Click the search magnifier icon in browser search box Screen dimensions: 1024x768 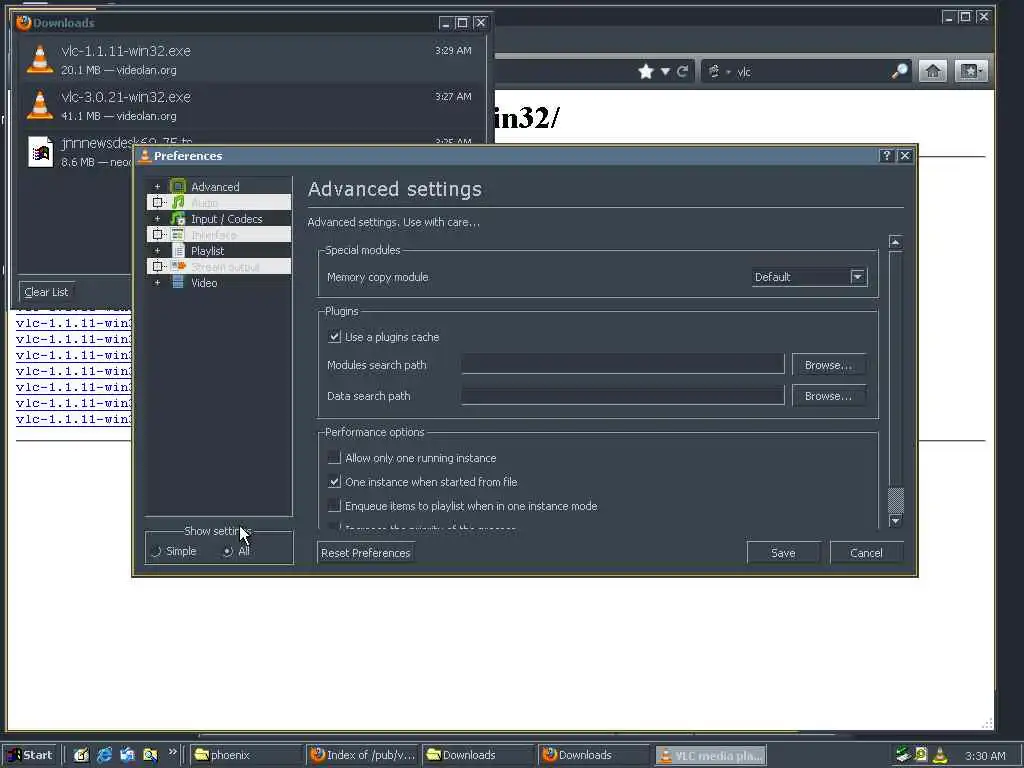coord(899,71)
